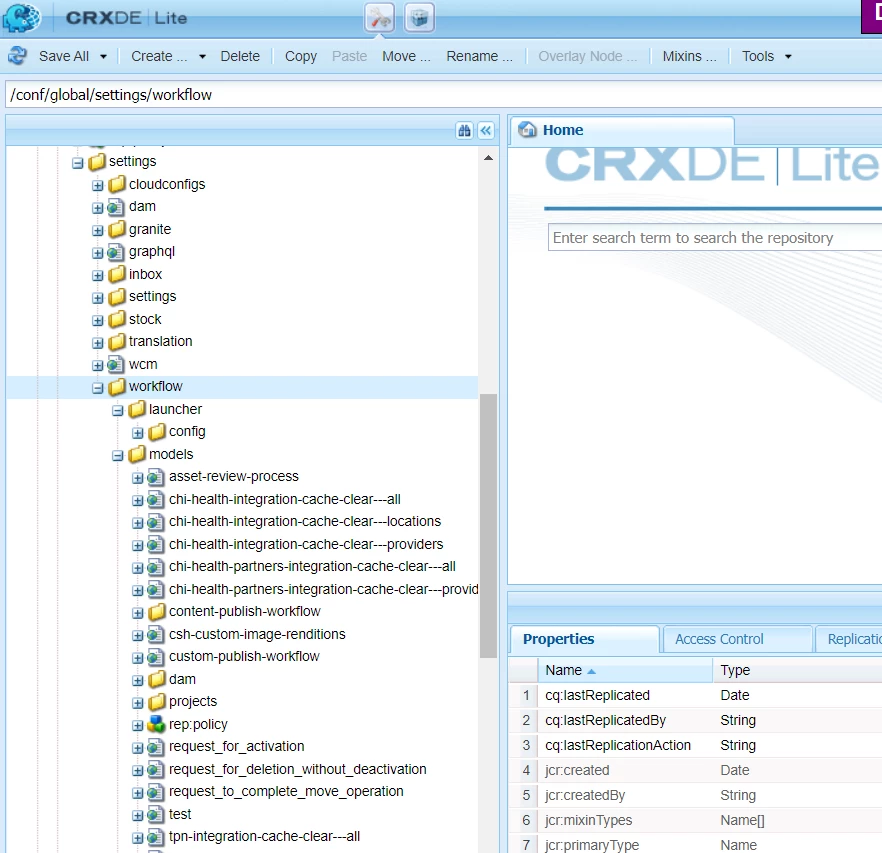Click the request_for_activation node icon

(155, 747)
